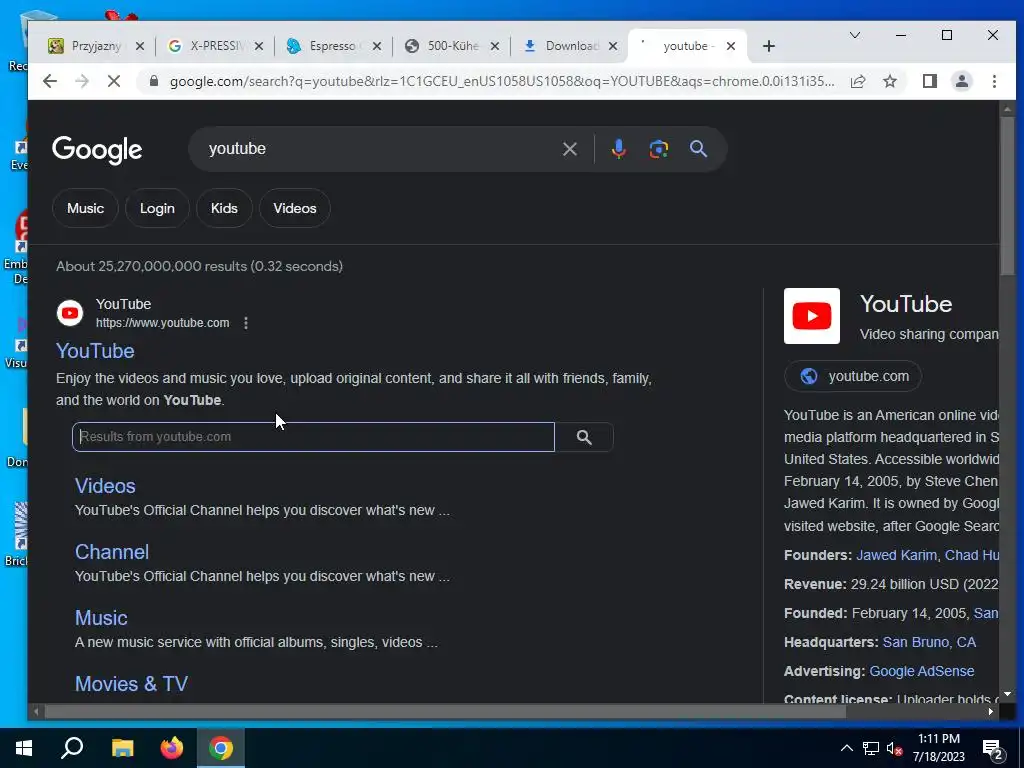The image size is (1024, 768).
Task: Open the Chrome side panel
Action: click(x=929, y=81)
